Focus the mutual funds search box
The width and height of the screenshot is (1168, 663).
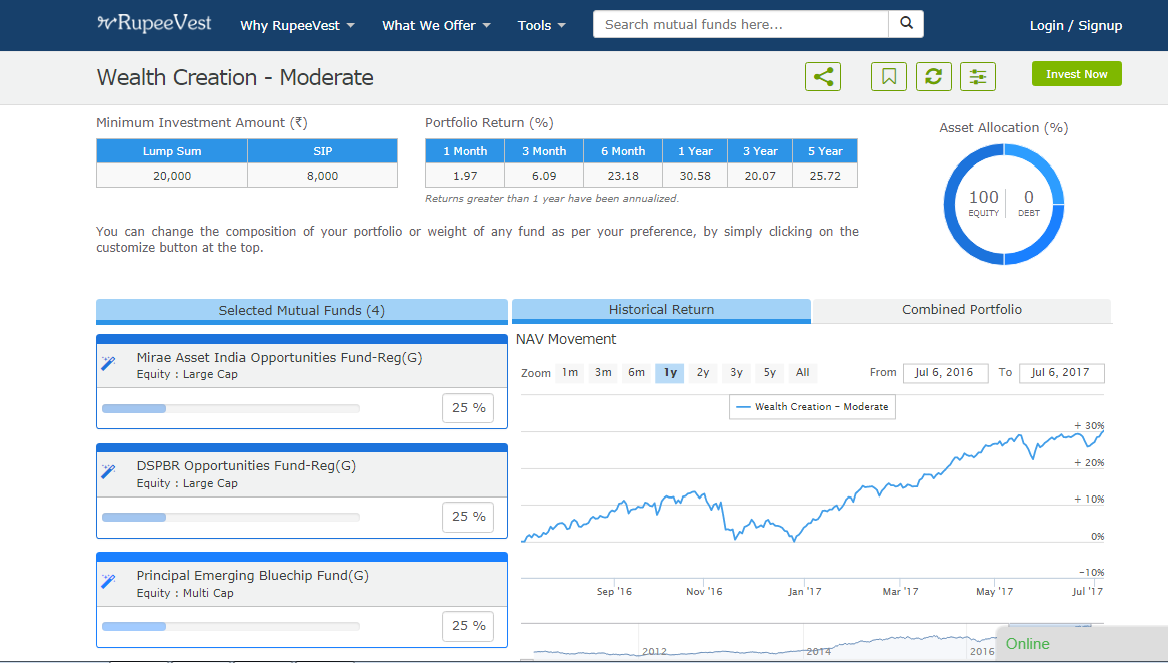coord(740,24)
